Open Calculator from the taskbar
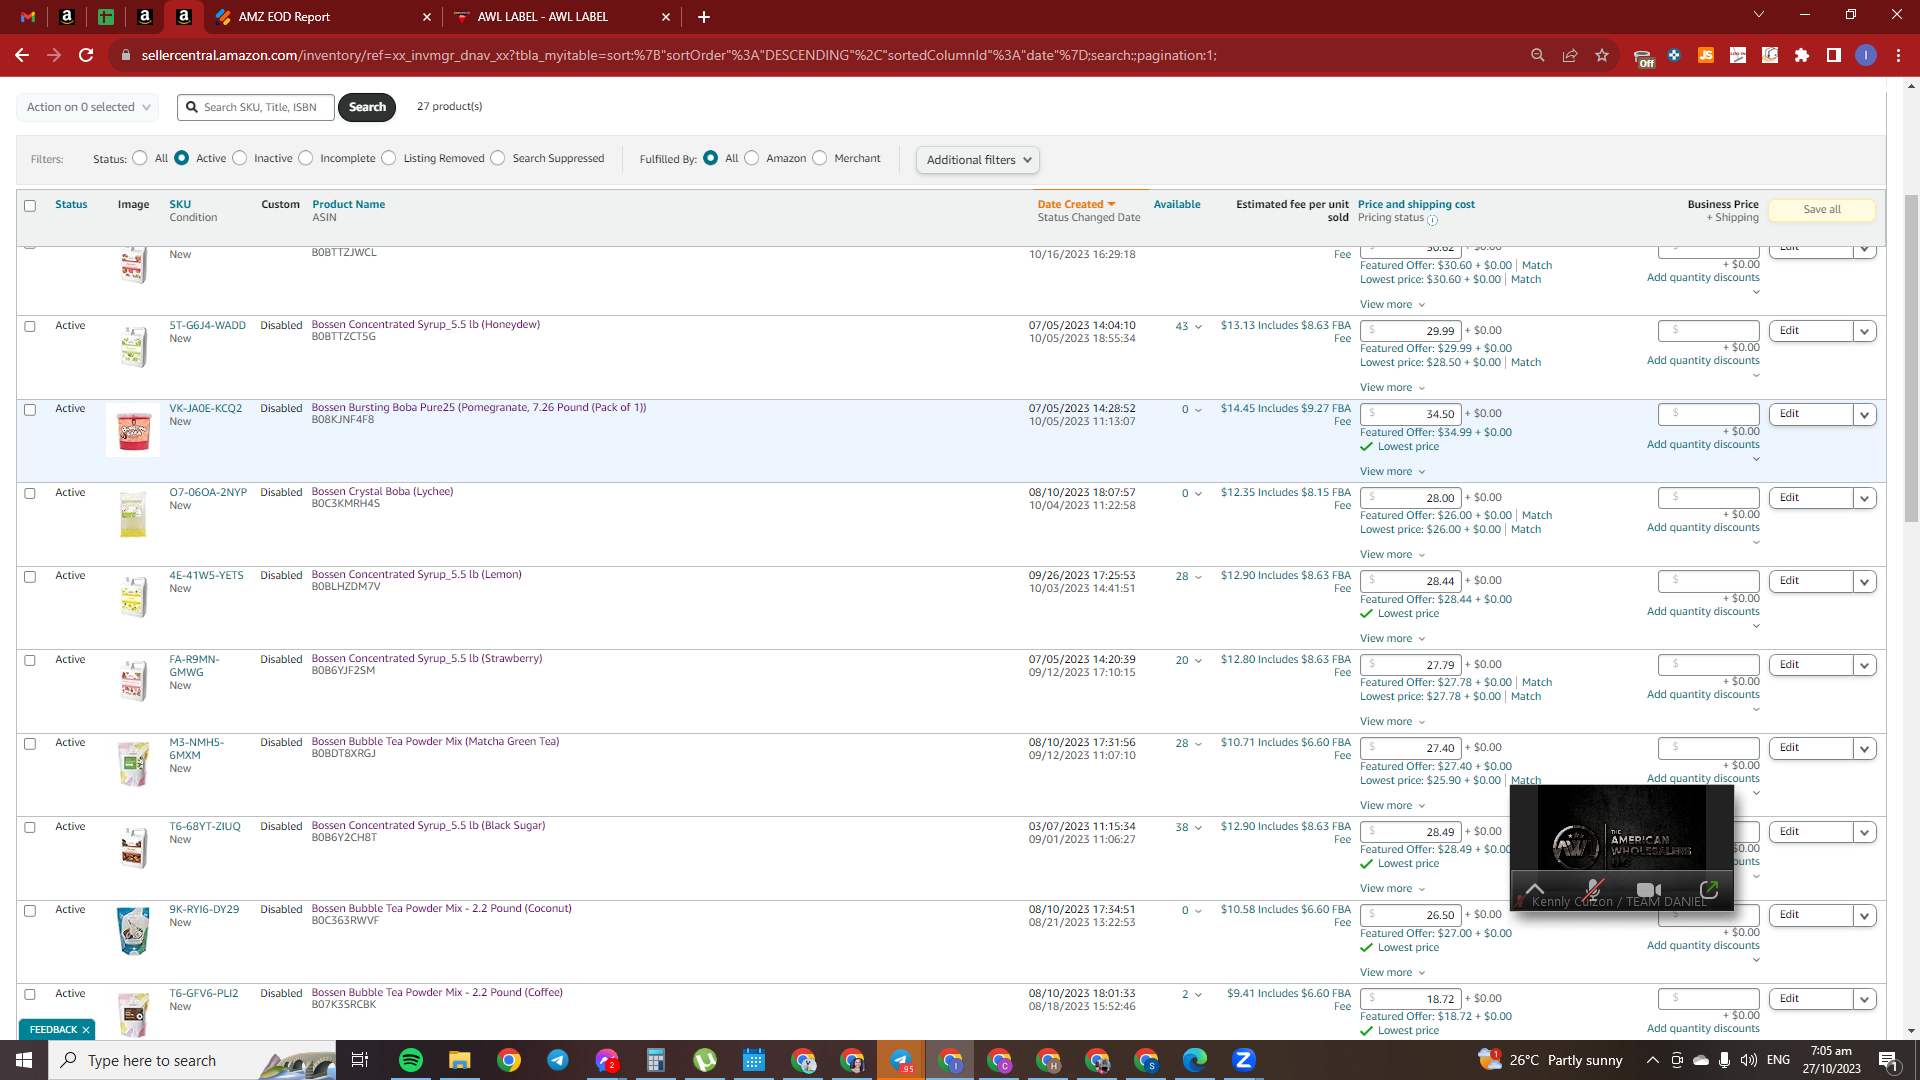The height and width of the screenshot is (1080, 1920). coord(655,1060)
